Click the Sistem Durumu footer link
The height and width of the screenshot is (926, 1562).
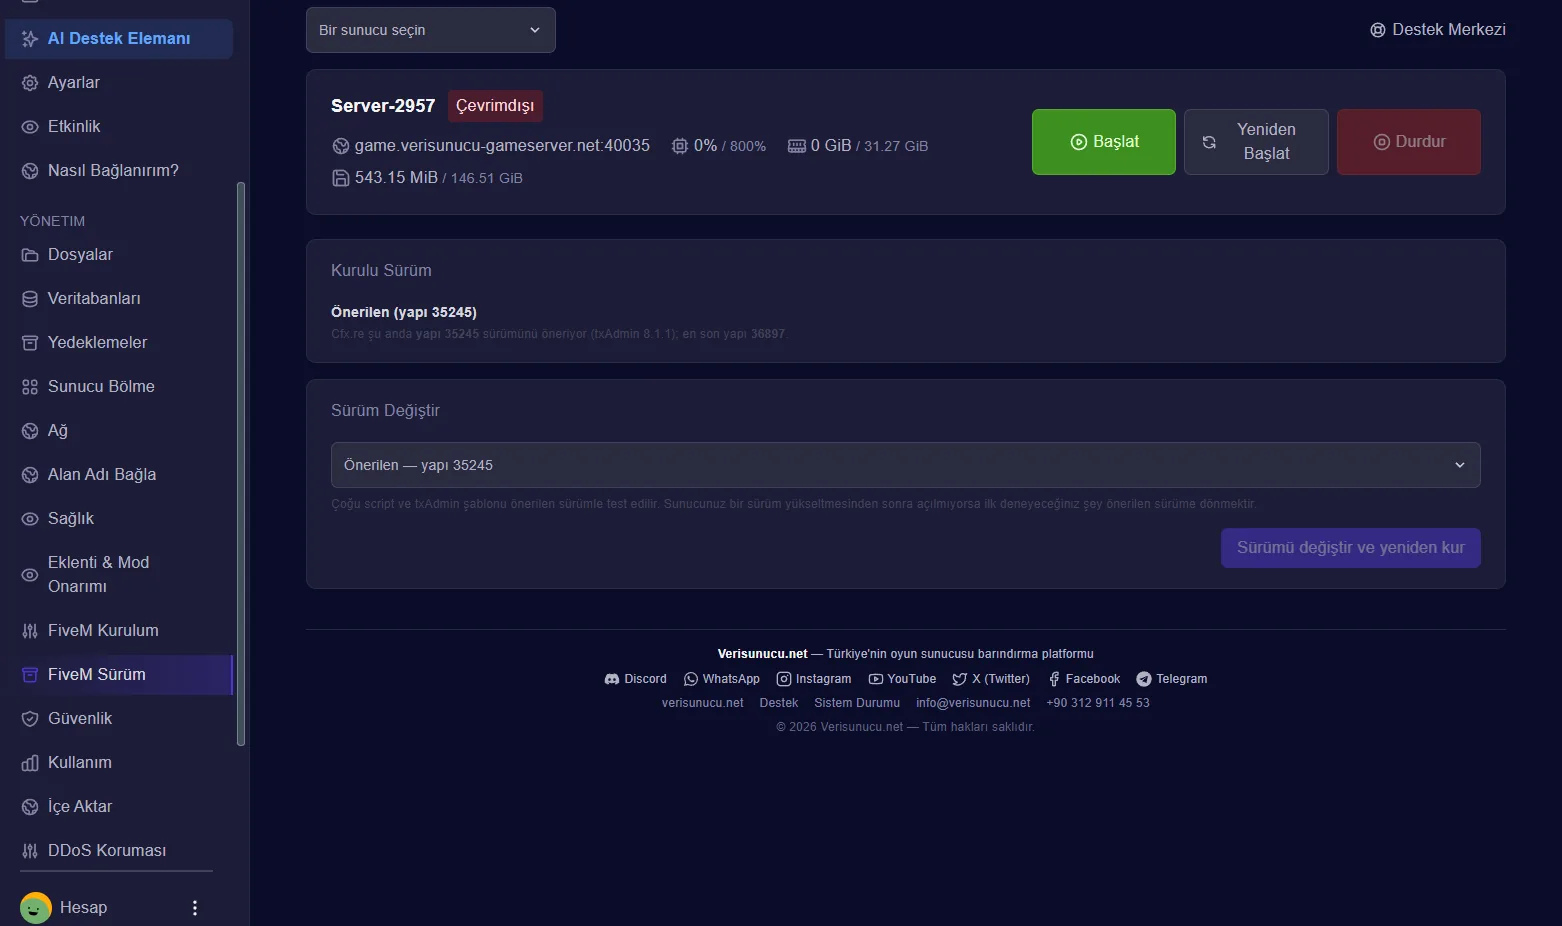pos(857,703)
